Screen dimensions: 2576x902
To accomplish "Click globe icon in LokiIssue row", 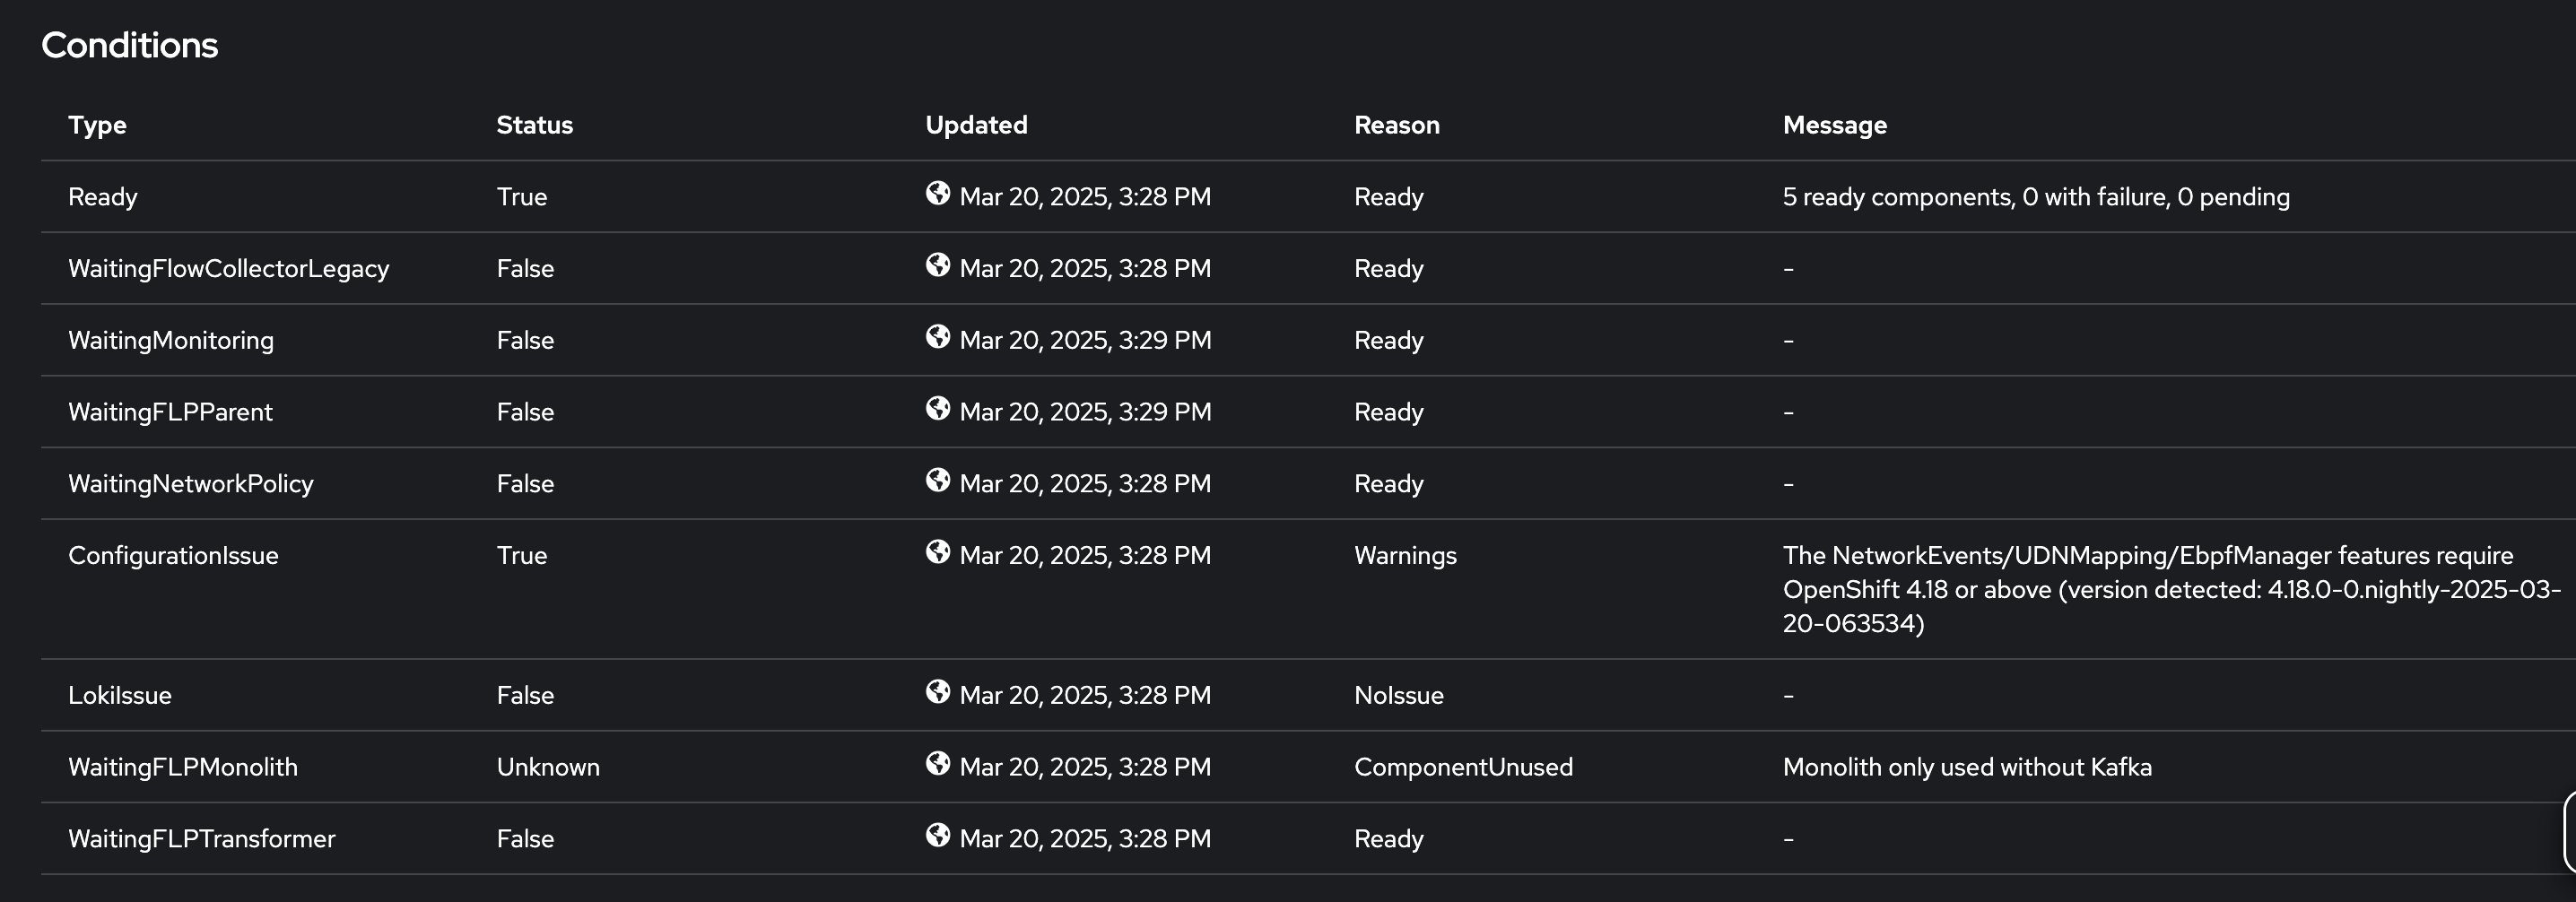I will 937,692.
